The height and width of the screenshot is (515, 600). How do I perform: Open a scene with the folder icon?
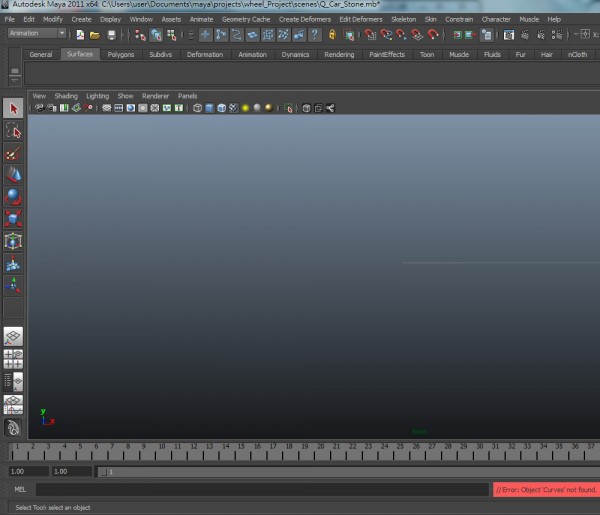[x=95, y=35]
